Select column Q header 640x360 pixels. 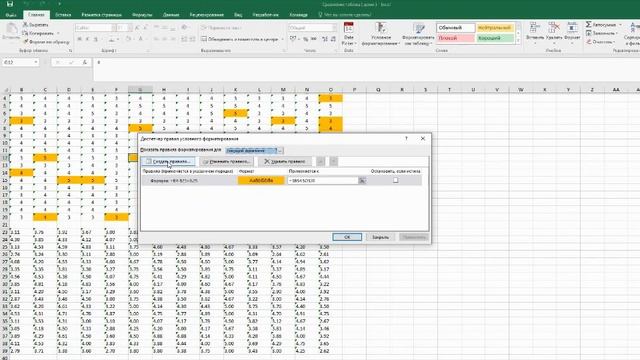click(378, 89)
